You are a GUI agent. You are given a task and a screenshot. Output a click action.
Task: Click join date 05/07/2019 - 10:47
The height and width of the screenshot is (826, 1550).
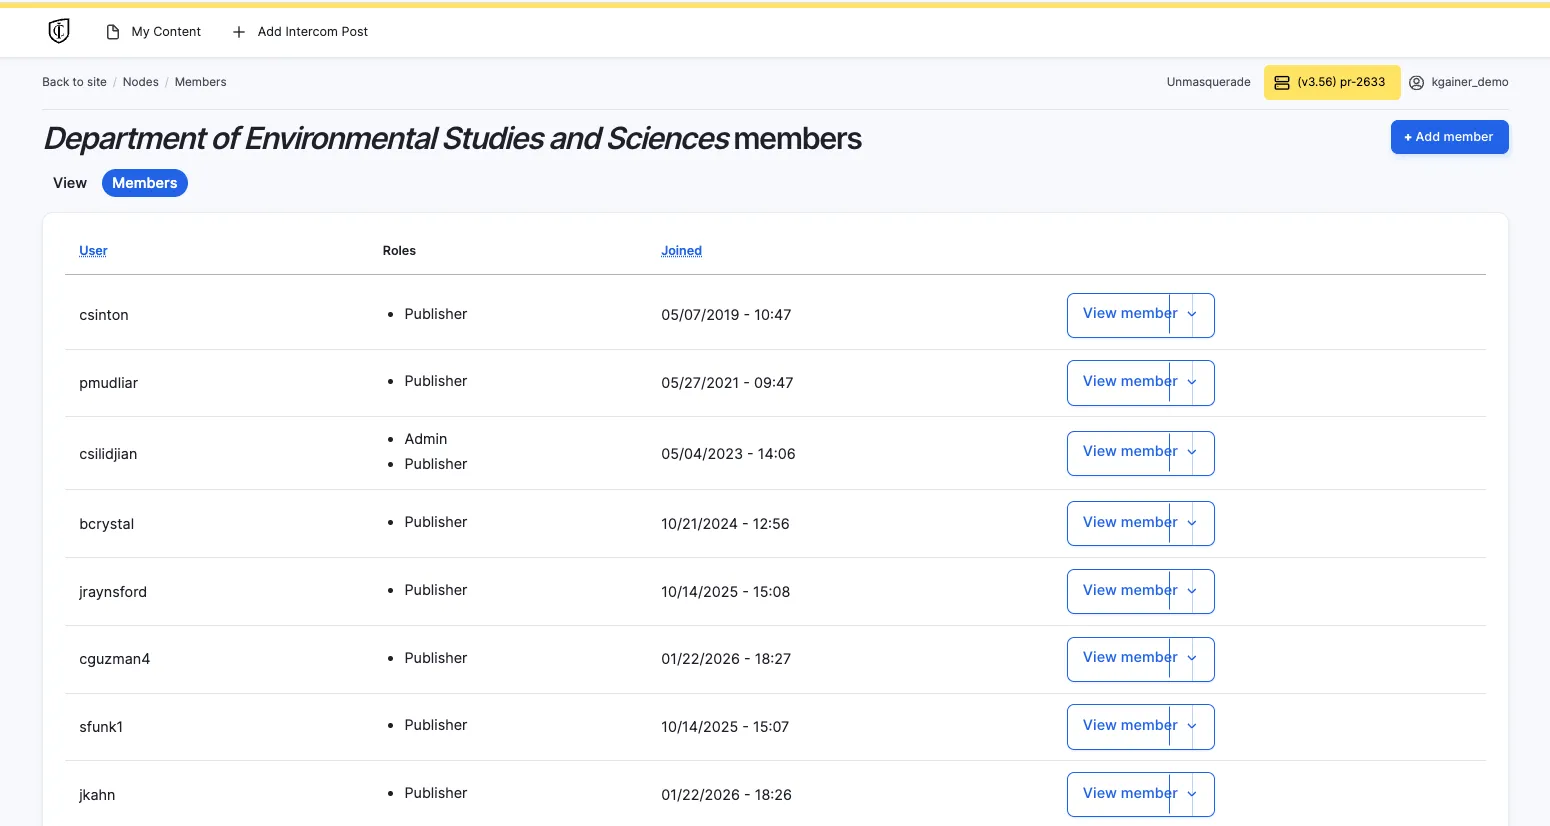(x=726, y=315)
